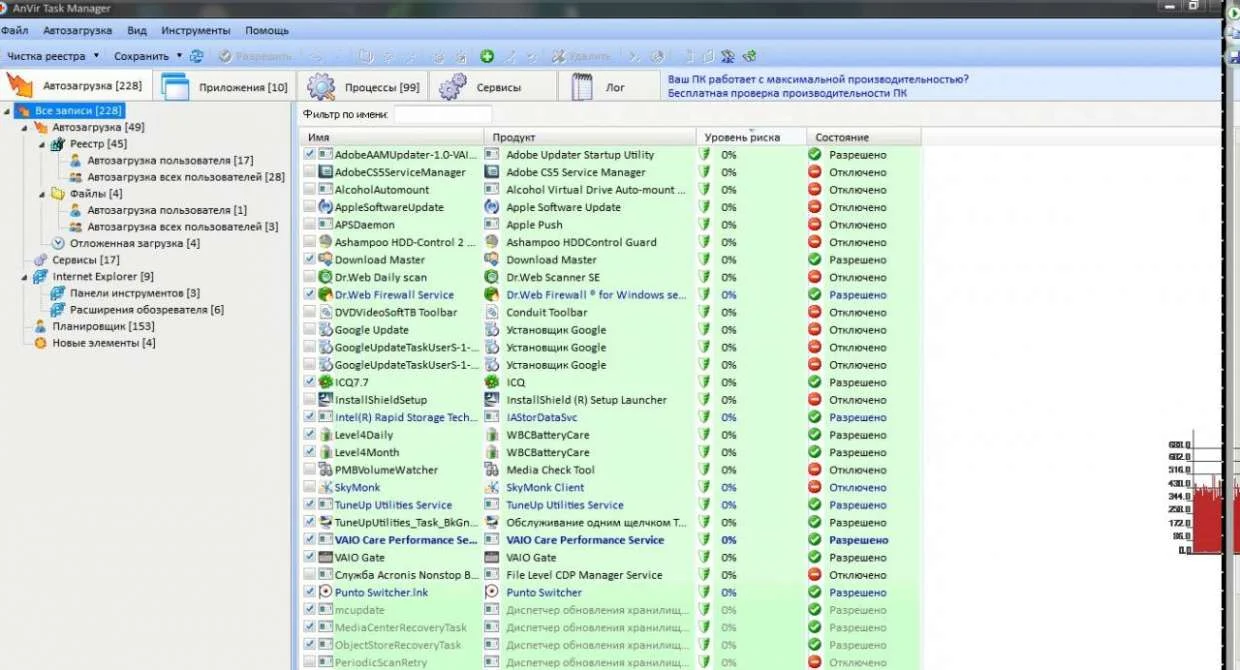This screenshot has width=1240, height=670.
Task: Click the Отложенная загрузка clock icon
Action: coord(58,243)
